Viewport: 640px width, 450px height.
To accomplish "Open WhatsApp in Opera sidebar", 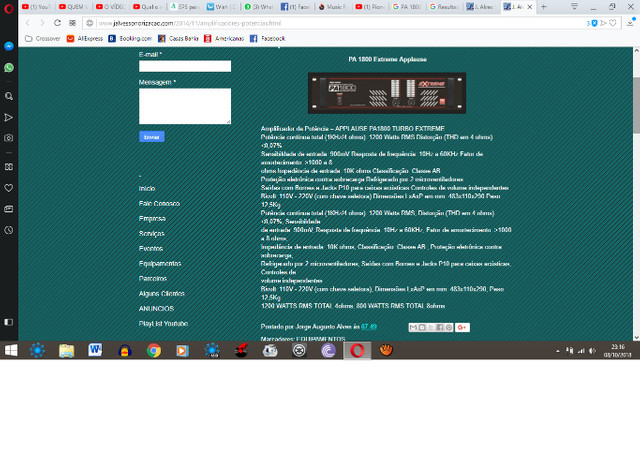I will [x=9, y=67].
